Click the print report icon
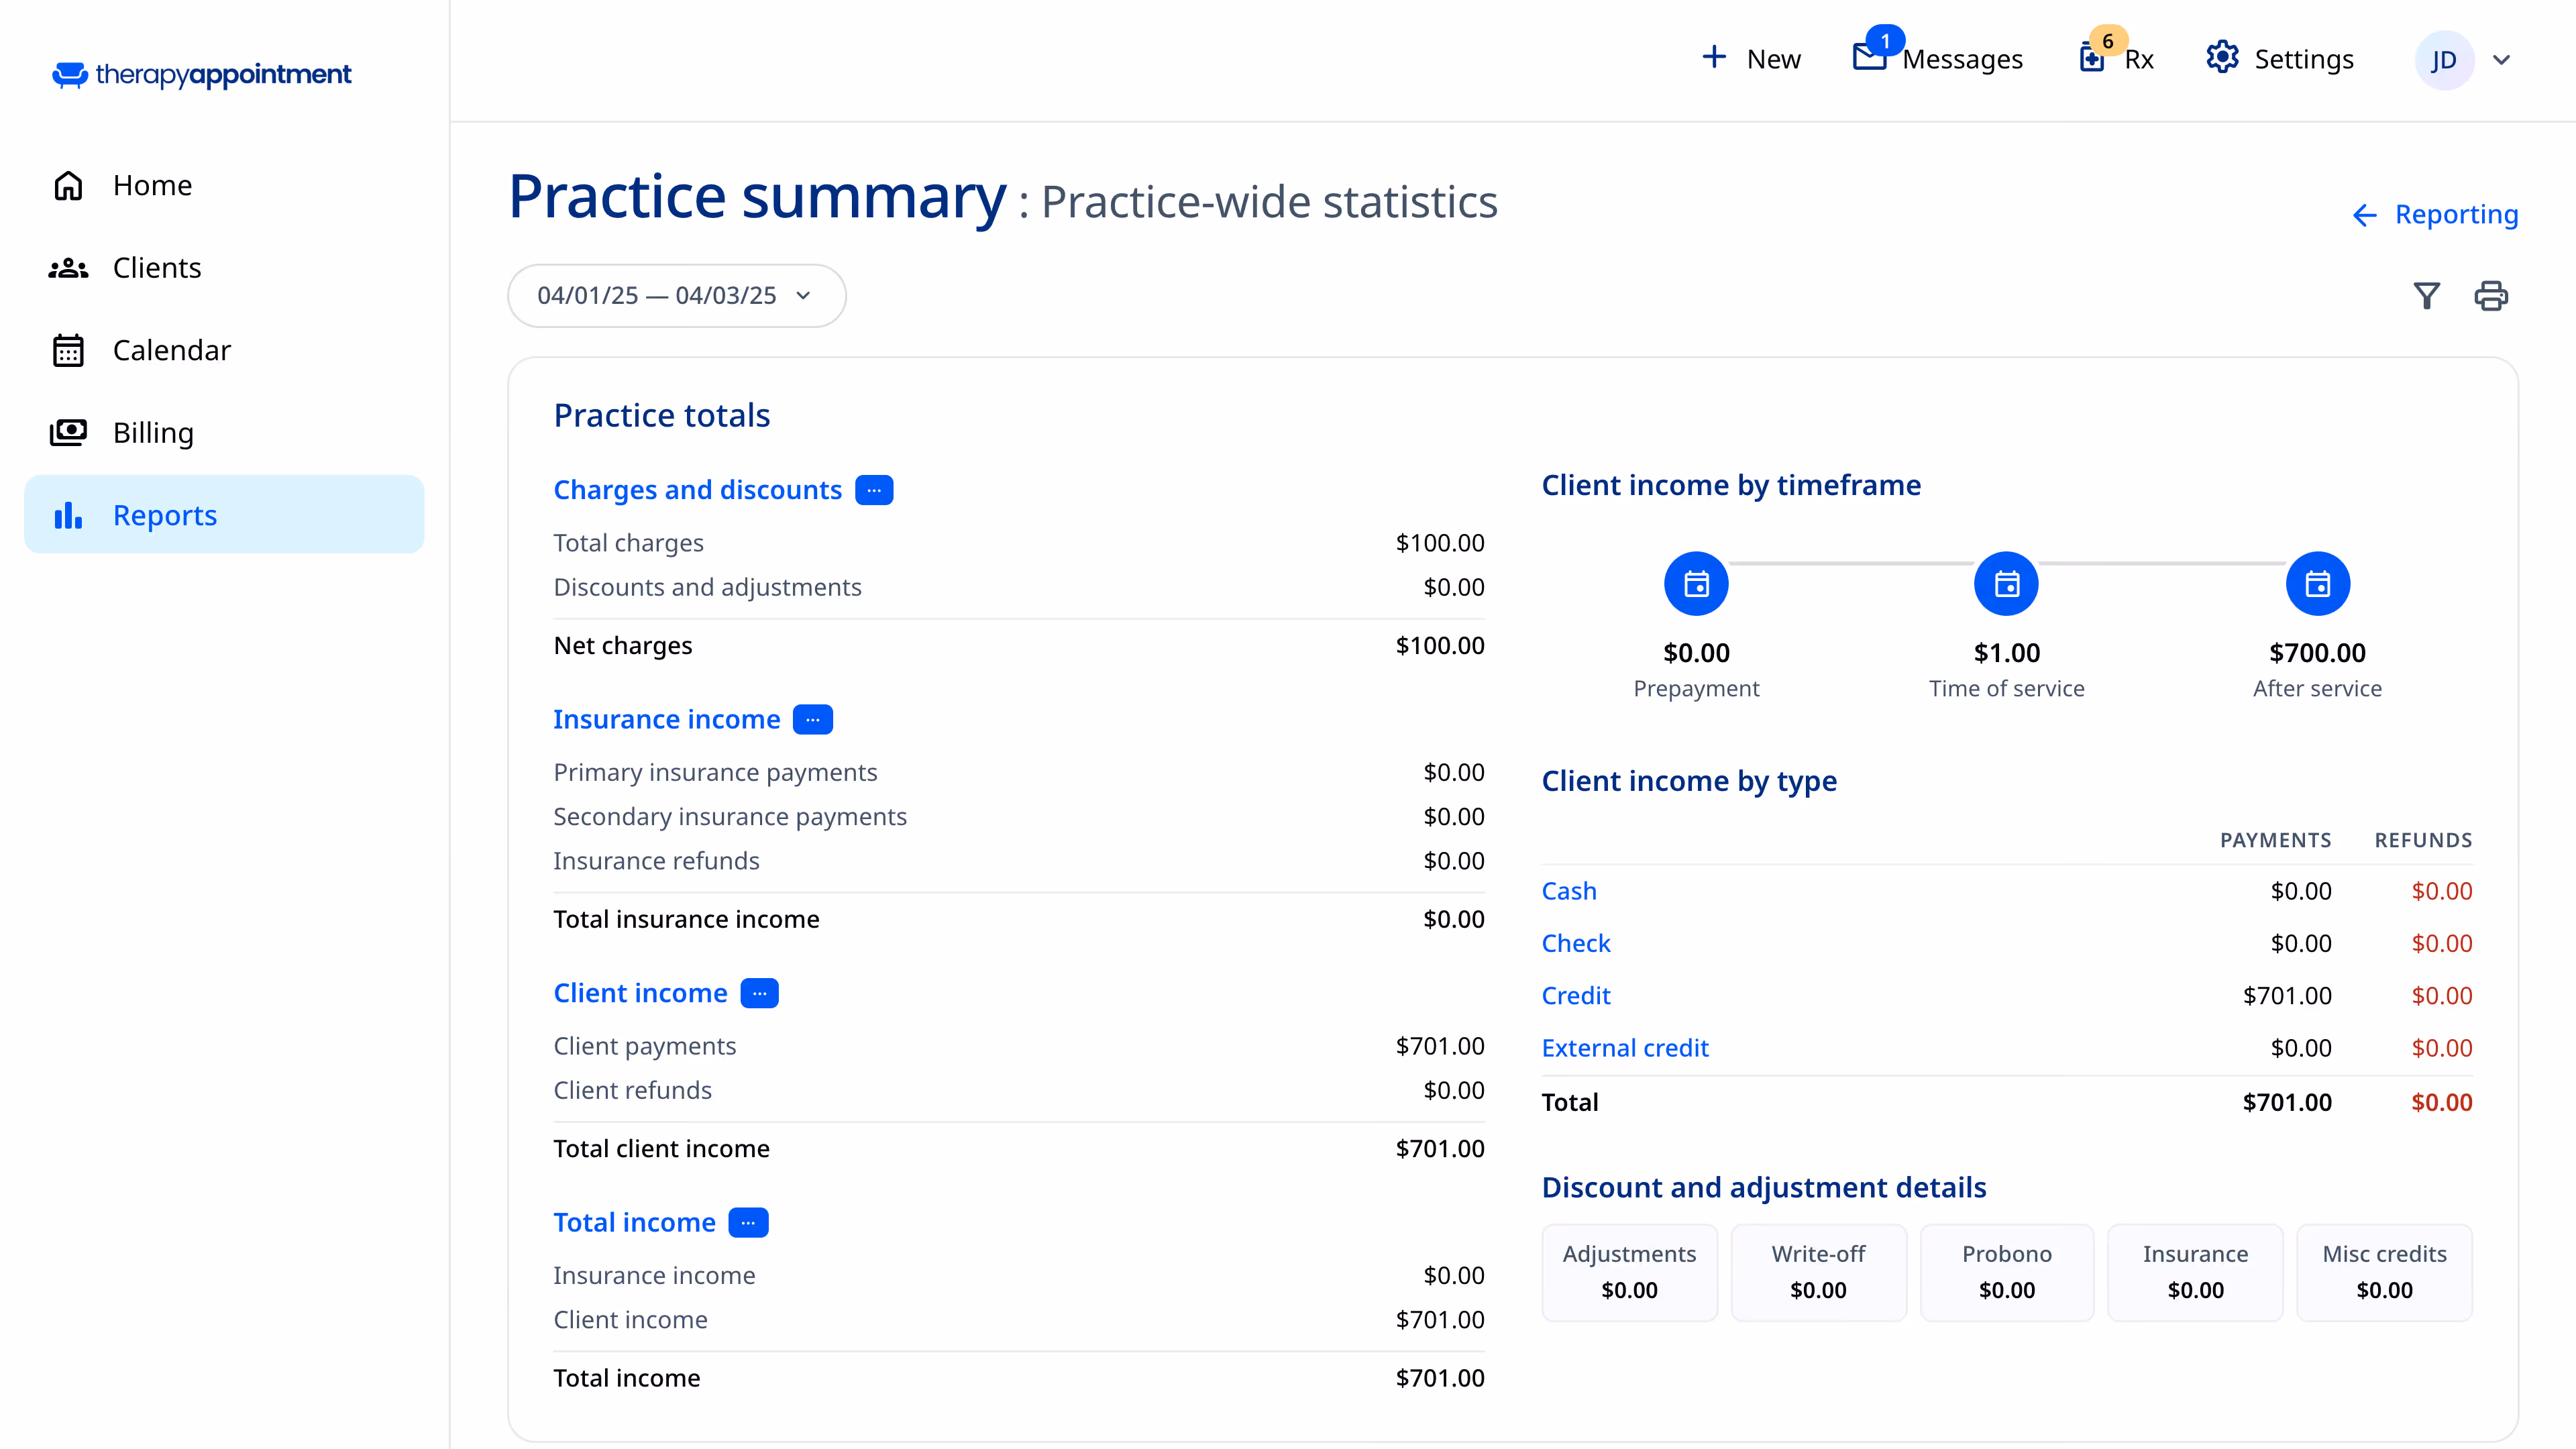This screenshot has width=2576, height=1449. (x=2491, y=296)
